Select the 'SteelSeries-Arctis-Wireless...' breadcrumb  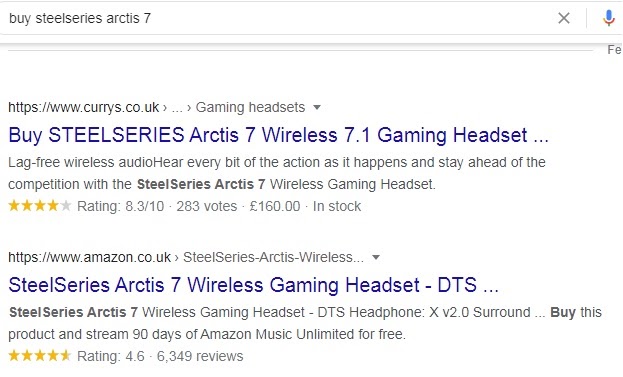point(273,257)
